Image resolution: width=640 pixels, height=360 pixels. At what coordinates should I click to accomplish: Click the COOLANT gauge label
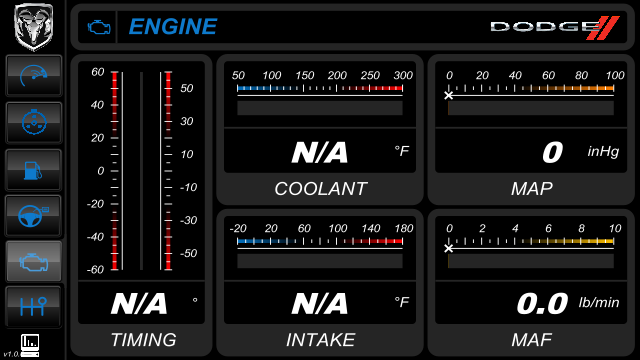coord(320,189)
